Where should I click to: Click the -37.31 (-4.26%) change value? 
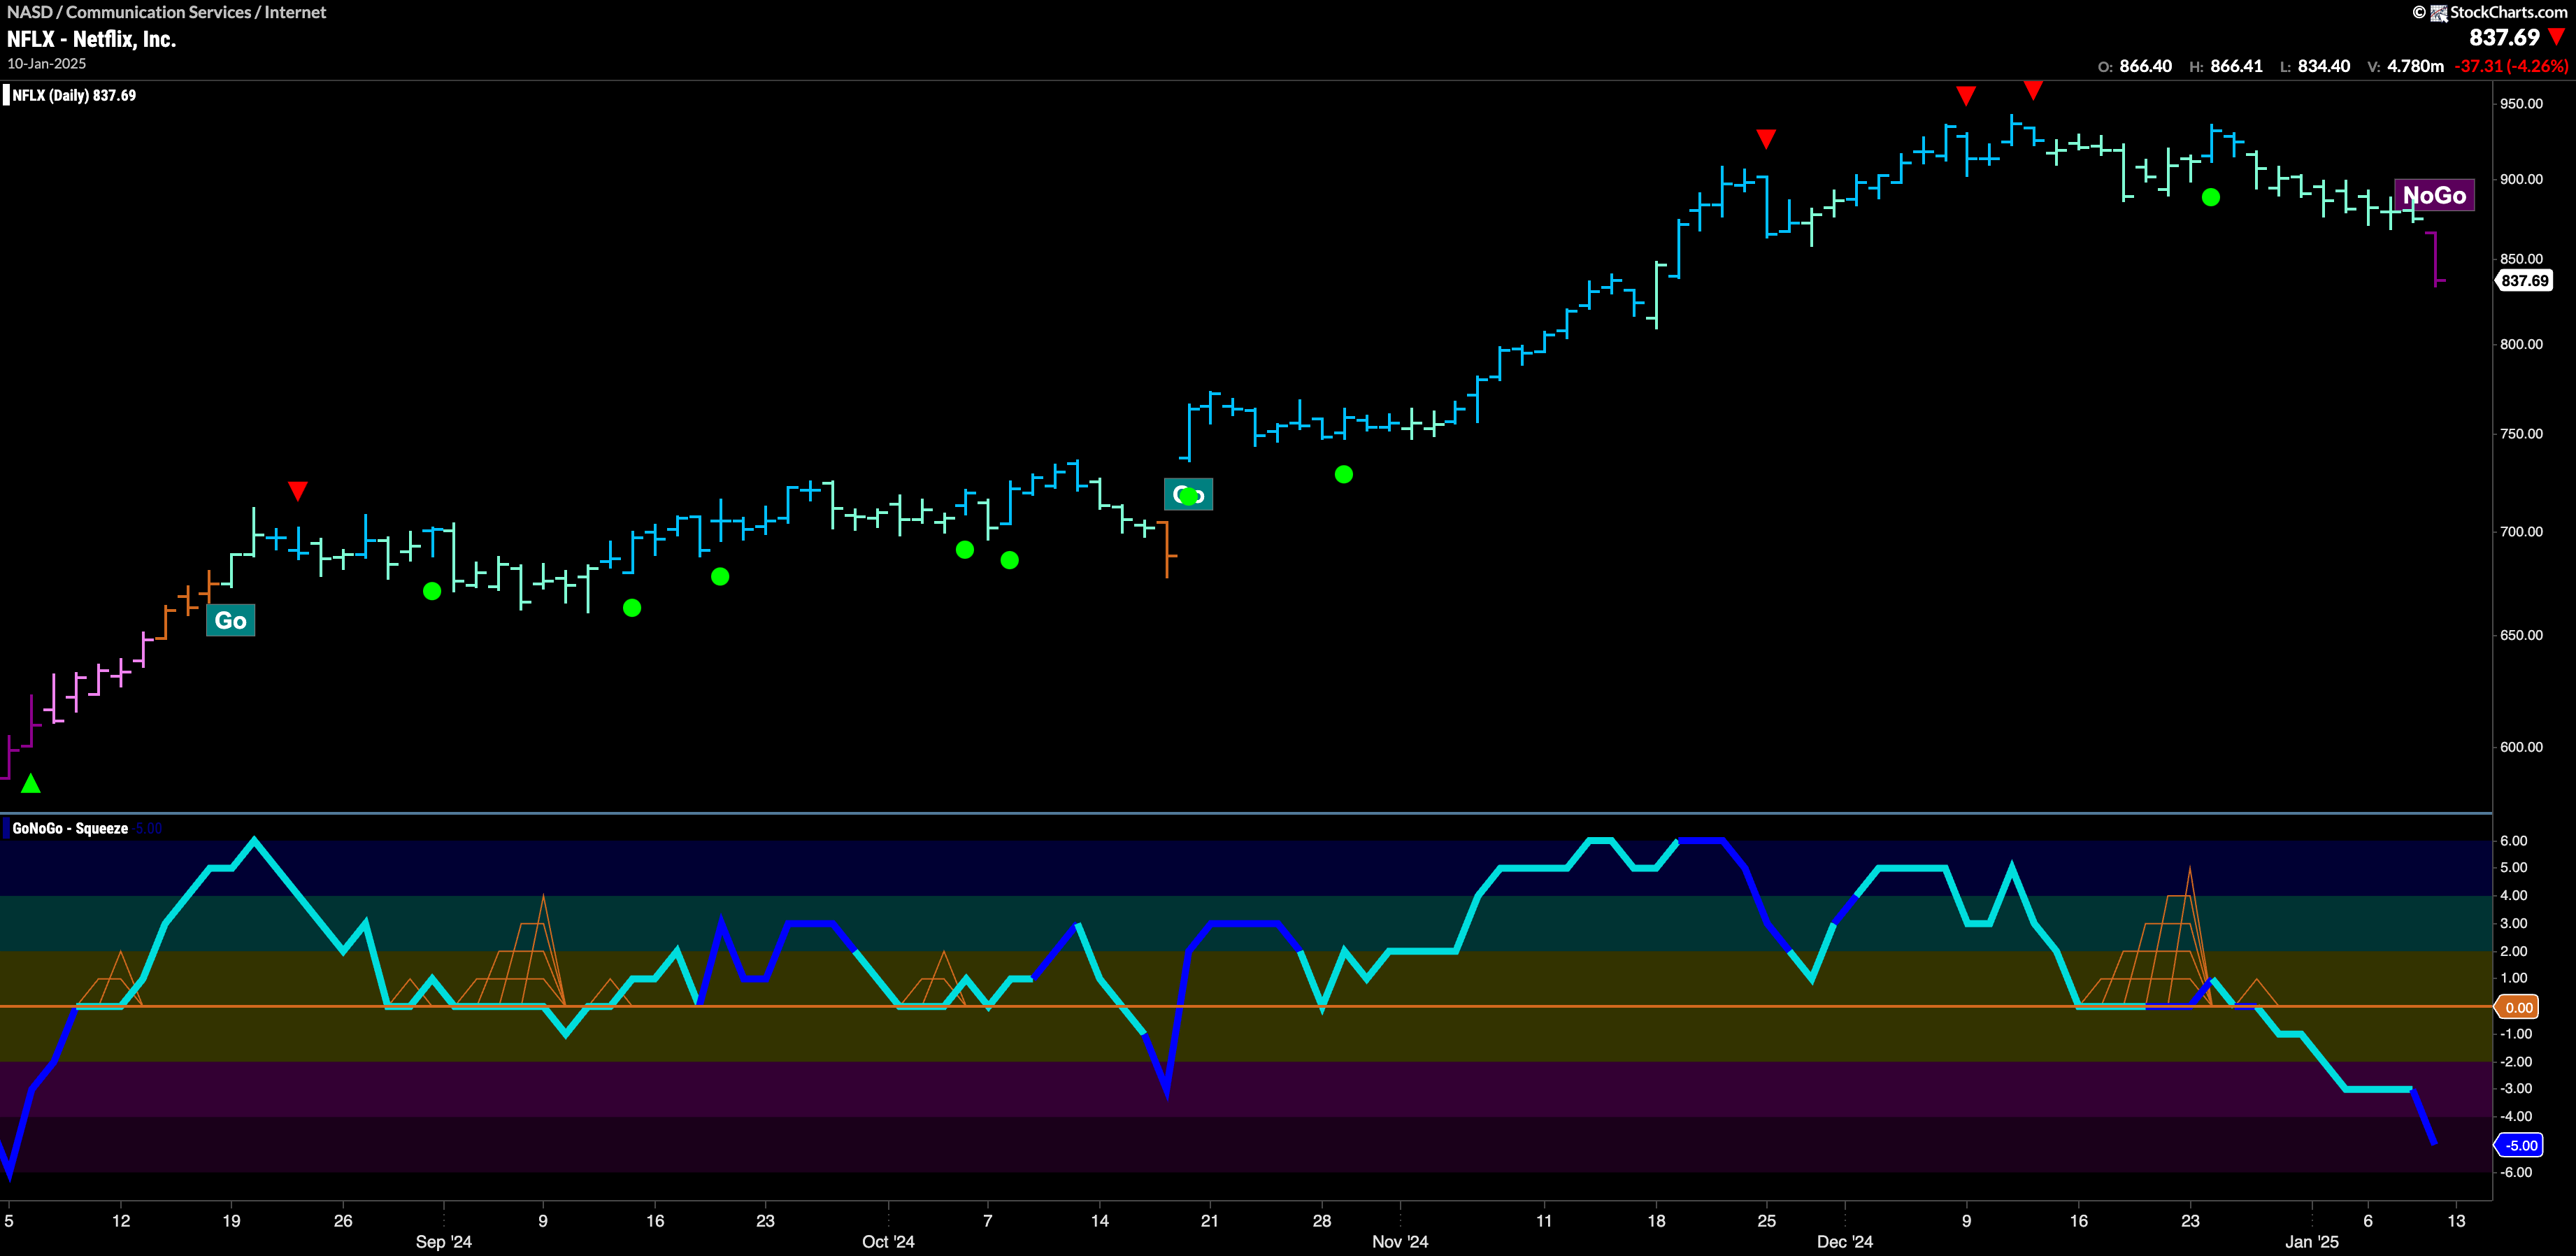[x=2511, y=66]
